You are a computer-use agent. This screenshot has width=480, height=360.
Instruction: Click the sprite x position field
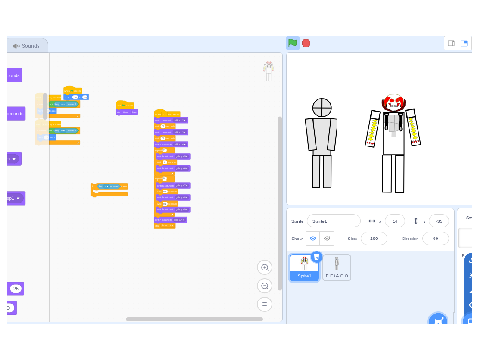point(395,221)
